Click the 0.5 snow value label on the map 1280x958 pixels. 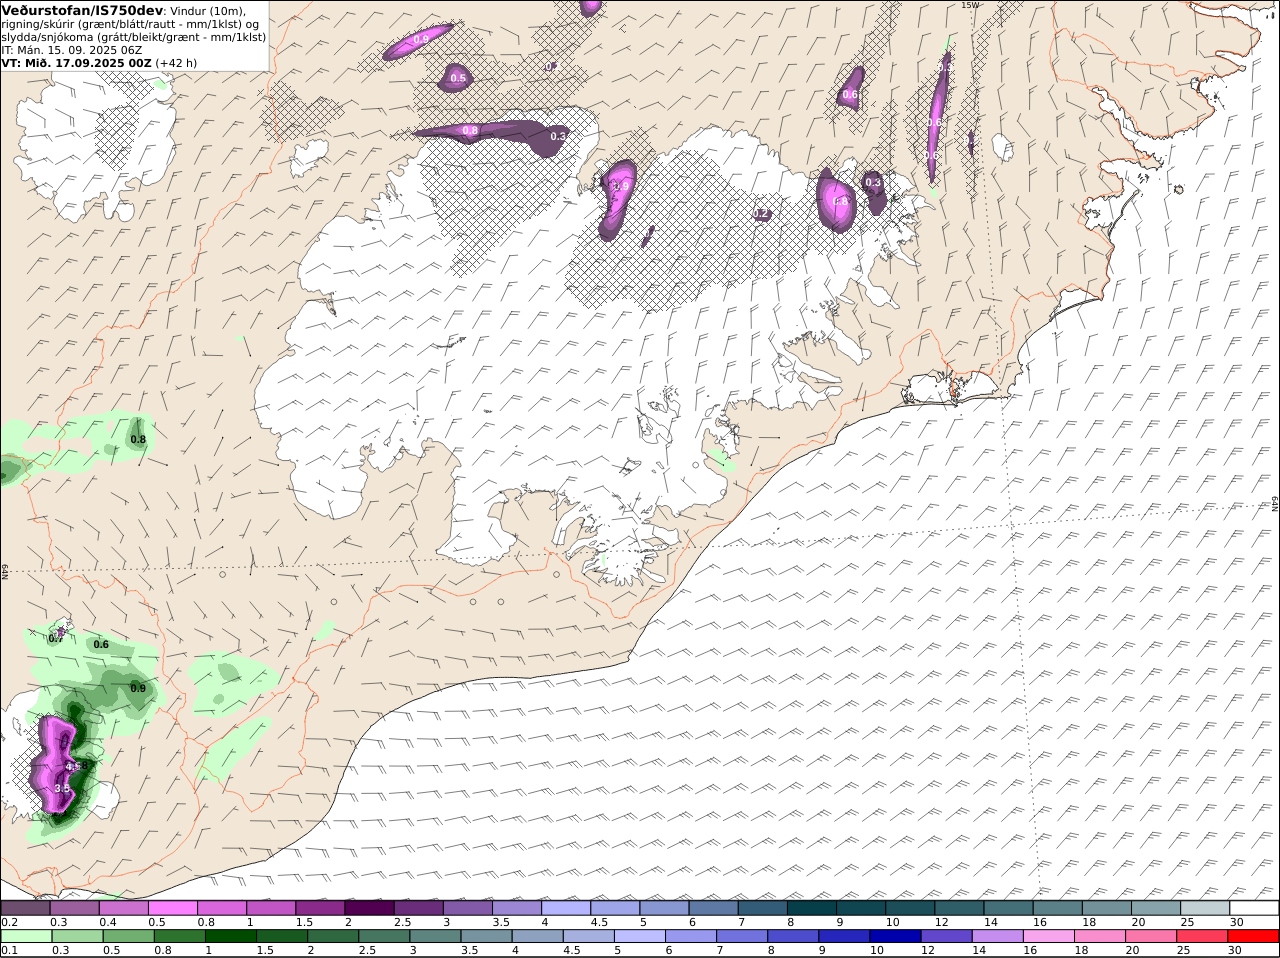458,78
